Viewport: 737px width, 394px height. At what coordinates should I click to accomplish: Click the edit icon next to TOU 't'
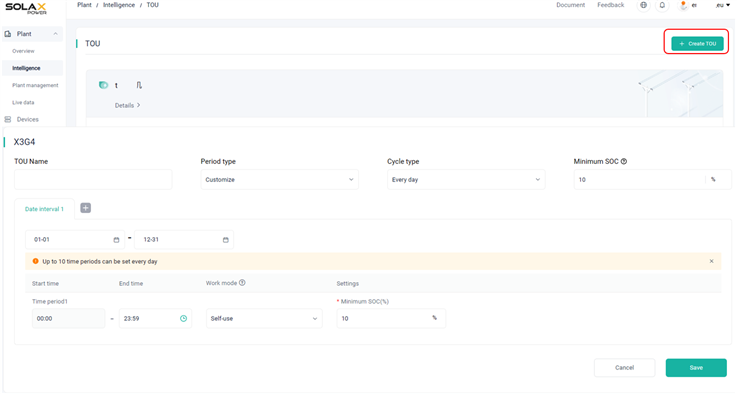pyautogui.click(x=139, y=85)
